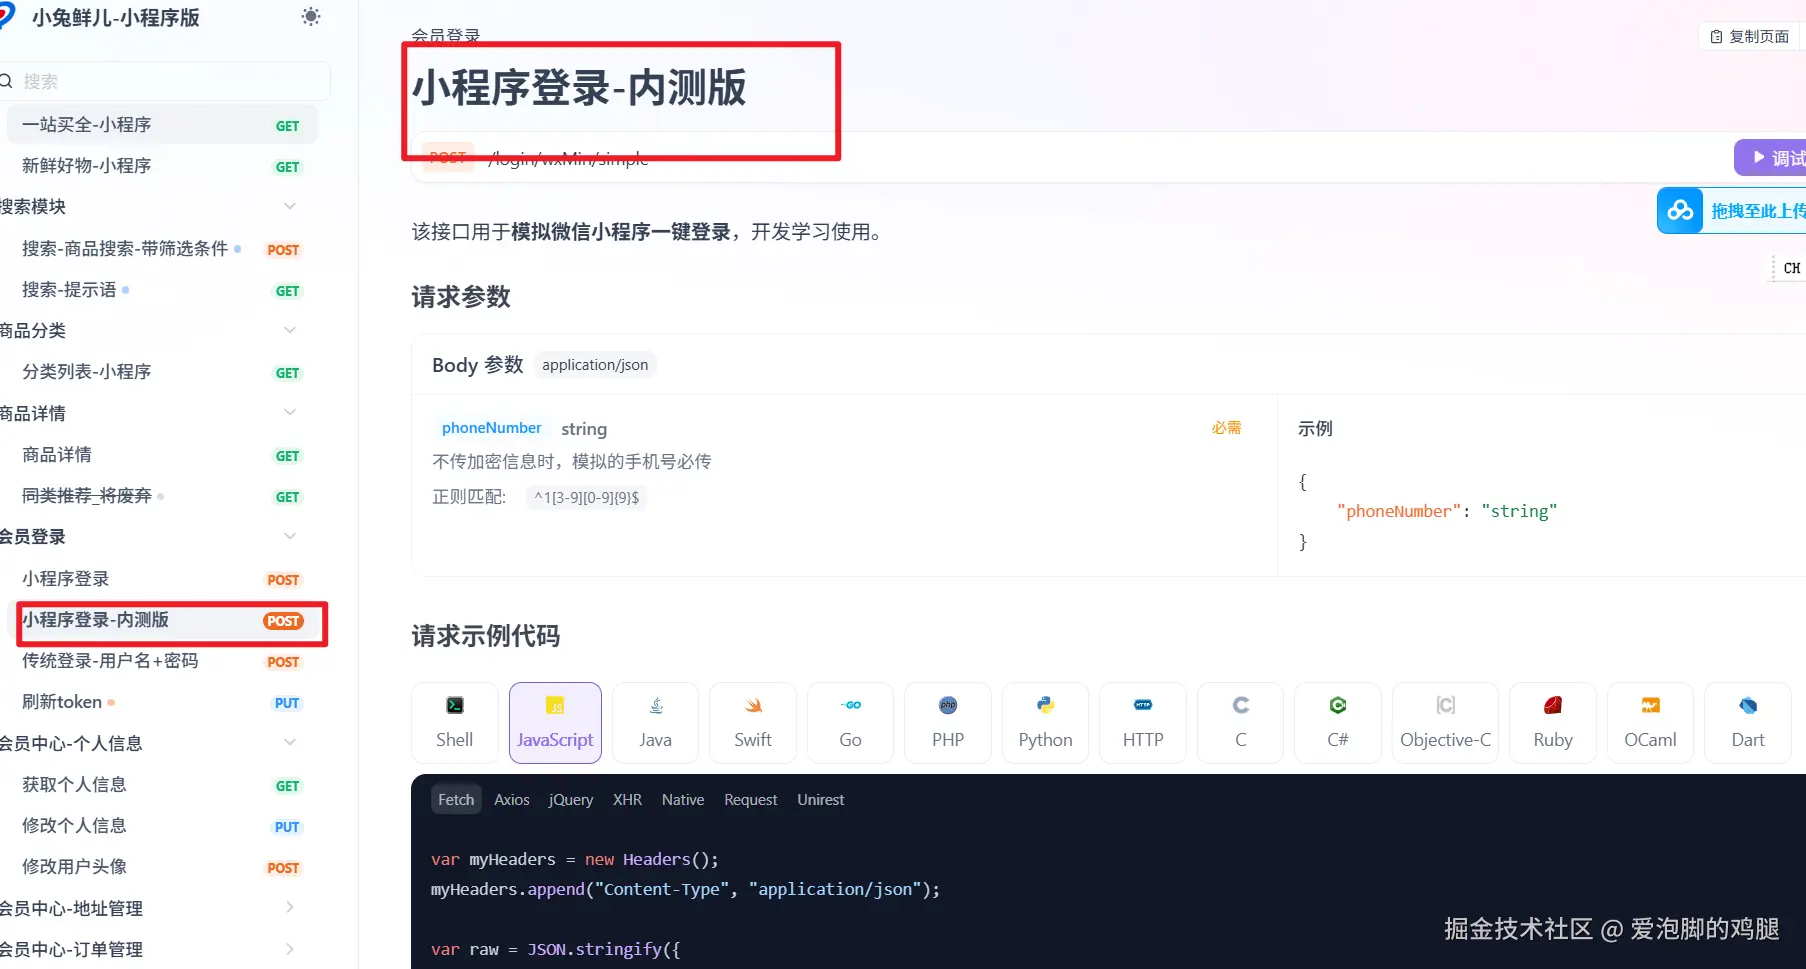
Task: Click the cloud upload 拖拽至此上传 widget
Action: click(1732, 211)
